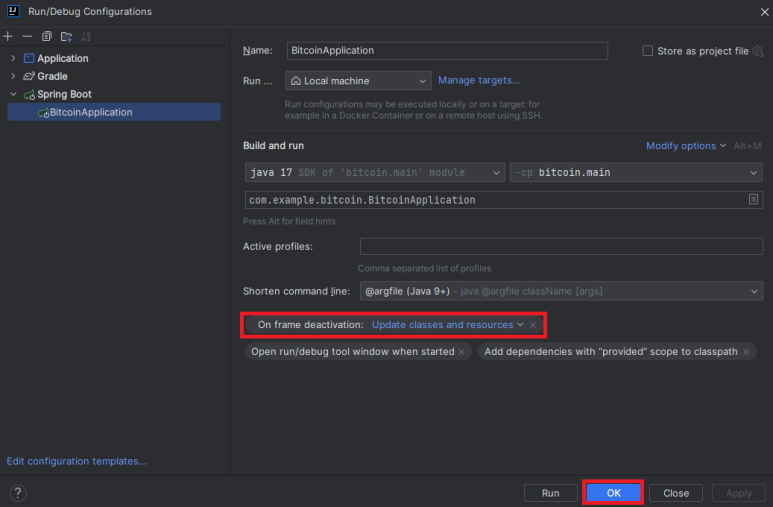Open the Update classes and resources dropdown
Viewport: 773px width, 507px height.
447,325
